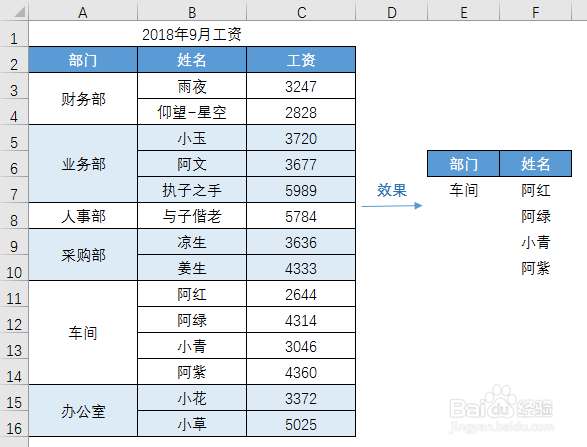Screen dimensions: 587x447
Task: Select column D header
Action: (392, 11)
